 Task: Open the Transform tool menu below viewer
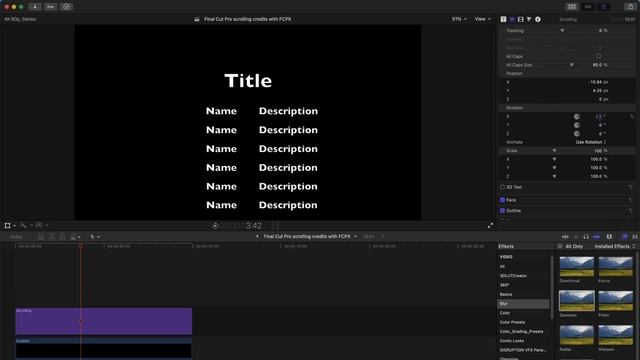10,225
